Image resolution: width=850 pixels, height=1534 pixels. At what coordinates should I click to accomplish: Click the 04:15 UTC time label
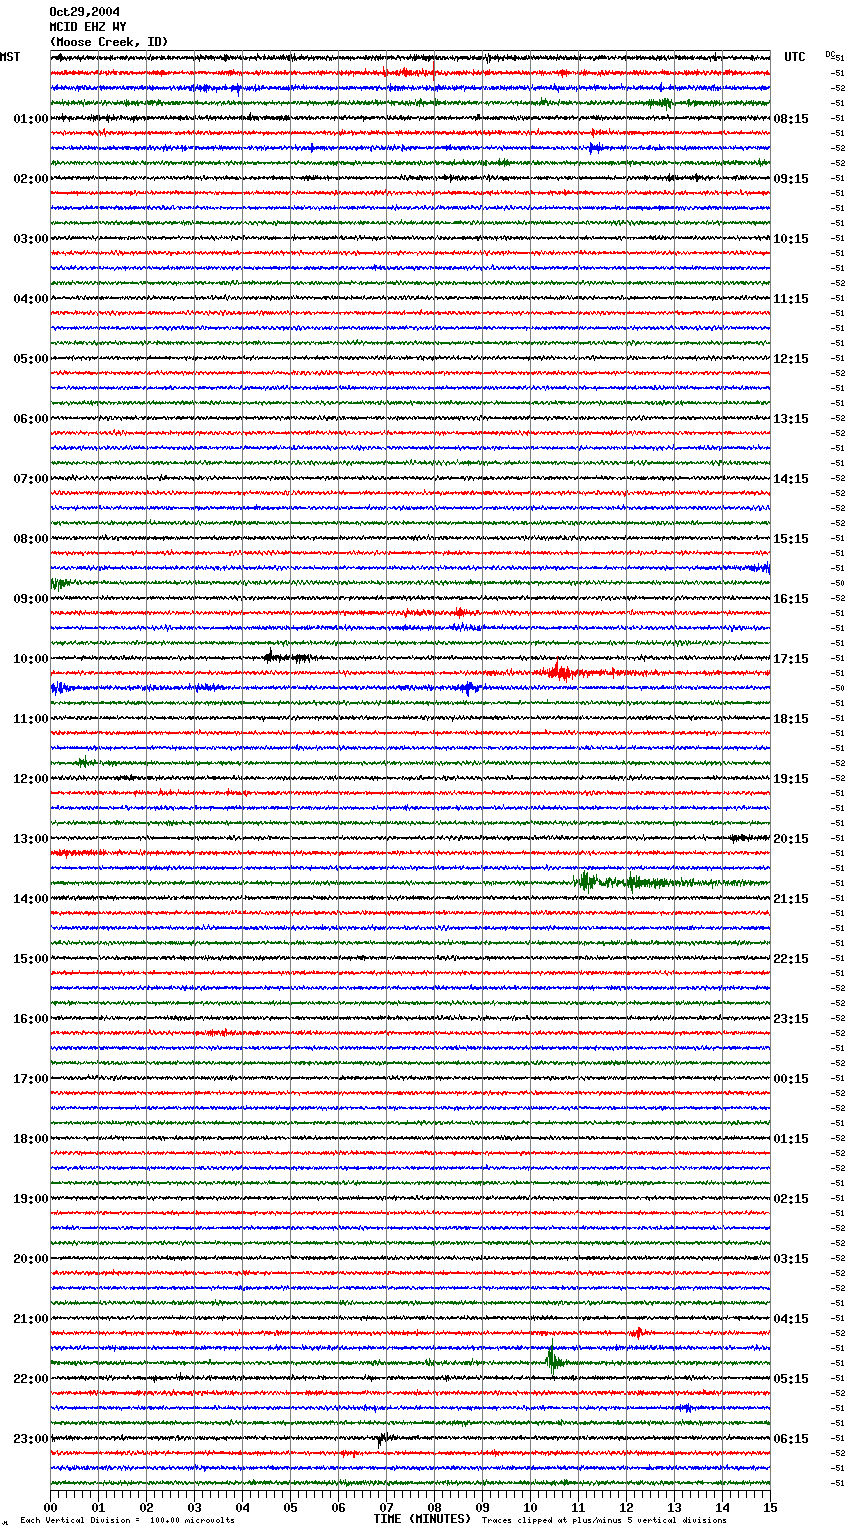pos(791,1319)
